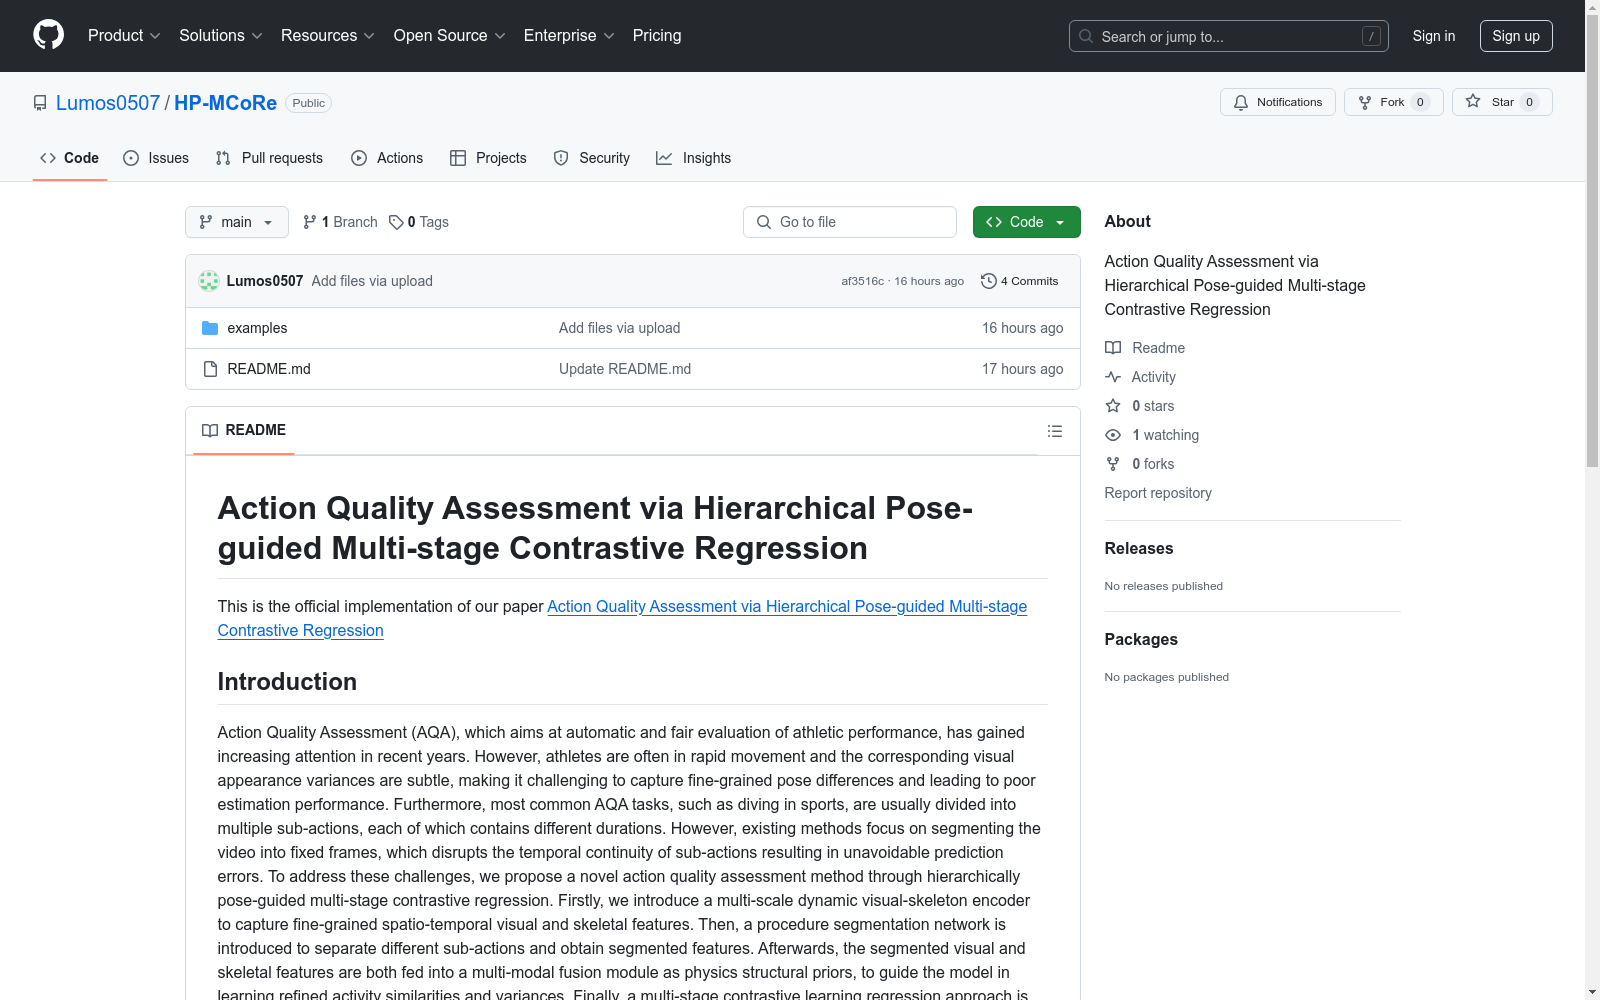Switch to the Code tab

(x=70, y=158)
